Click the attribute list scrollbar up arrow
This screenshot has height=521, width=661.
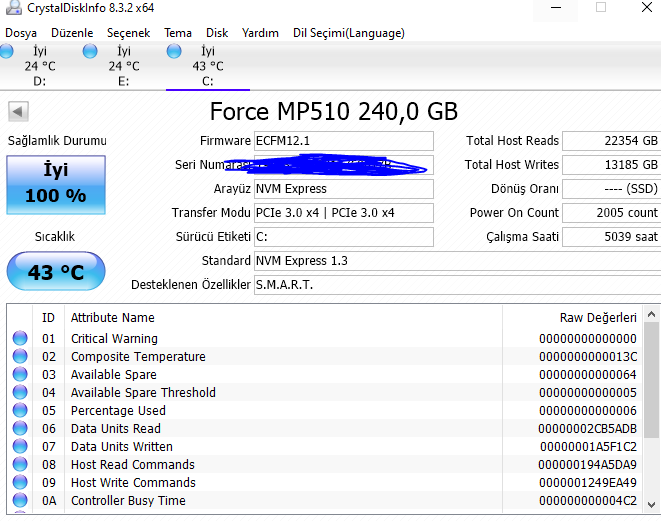tap(651, 314)
